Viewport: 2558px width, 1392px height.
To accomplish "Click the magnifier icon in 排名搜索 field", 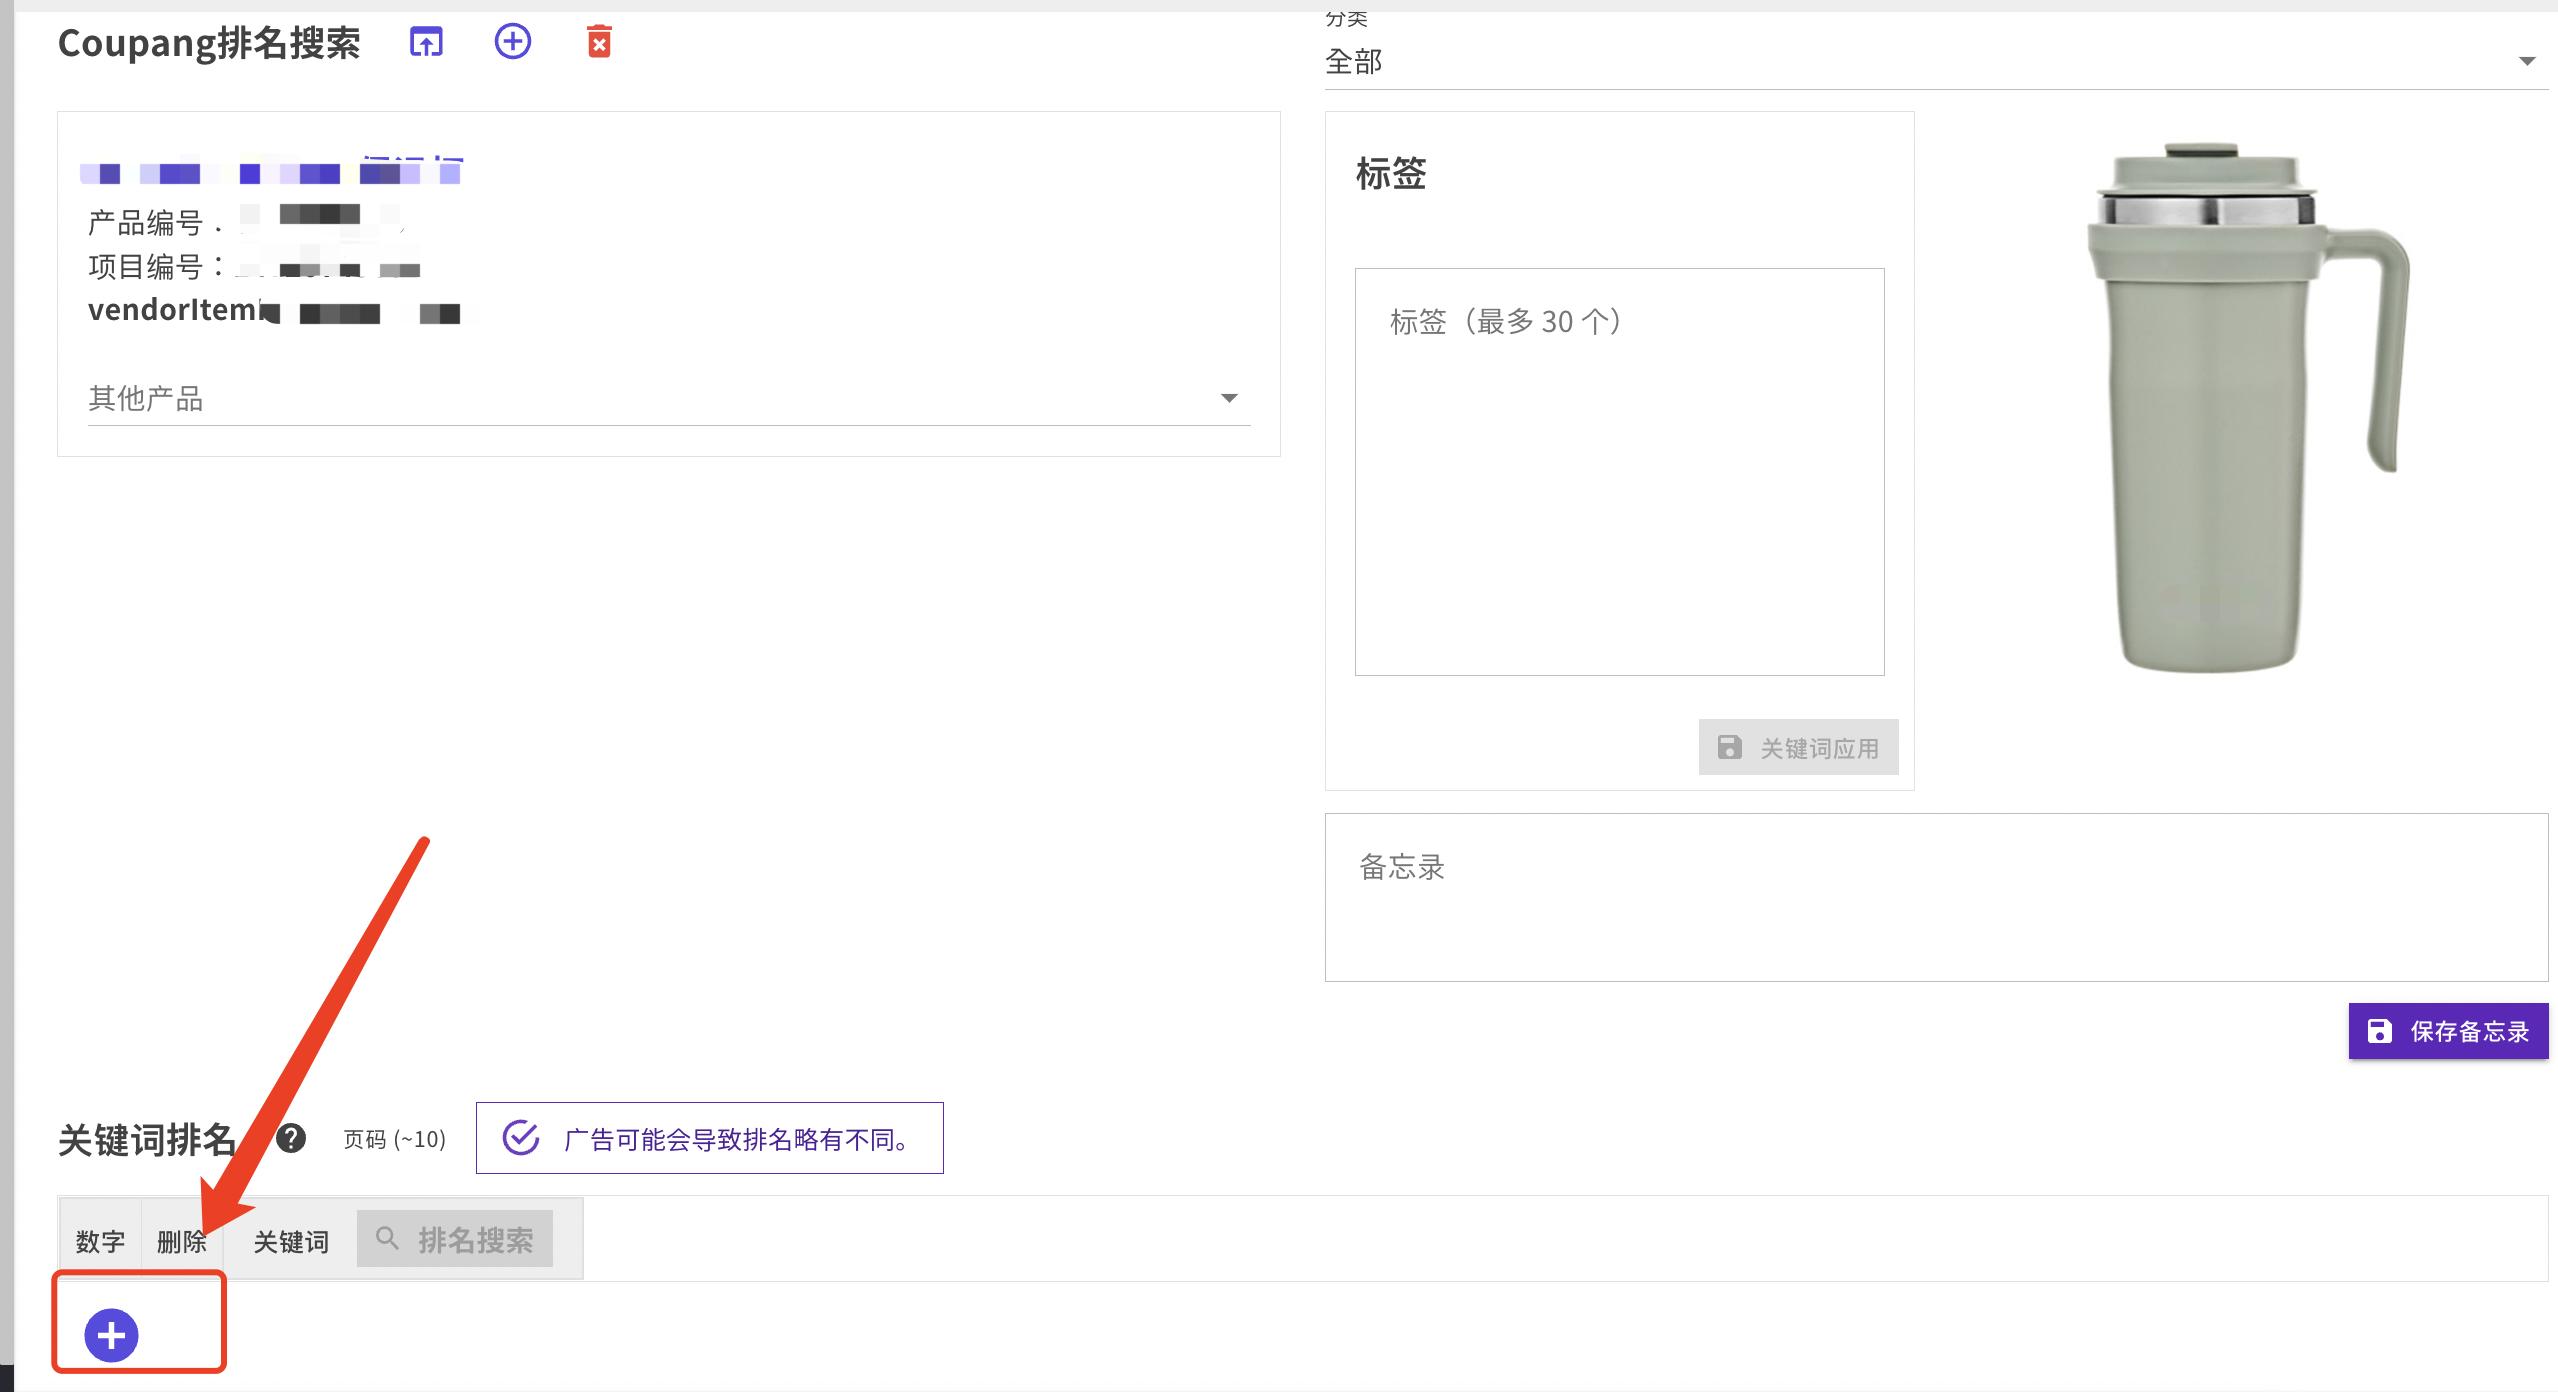I will pyautogui.click(x=388, y=1237).
